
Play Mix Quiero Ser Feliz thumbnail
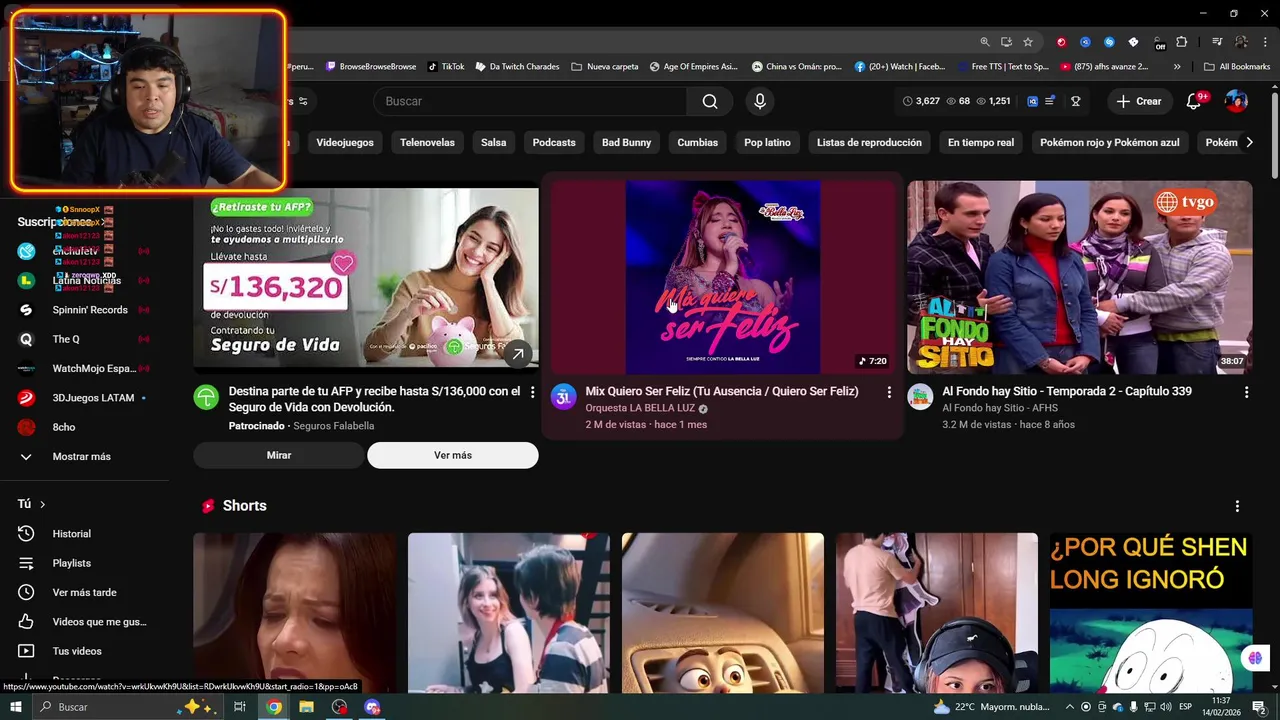[723, 277]
